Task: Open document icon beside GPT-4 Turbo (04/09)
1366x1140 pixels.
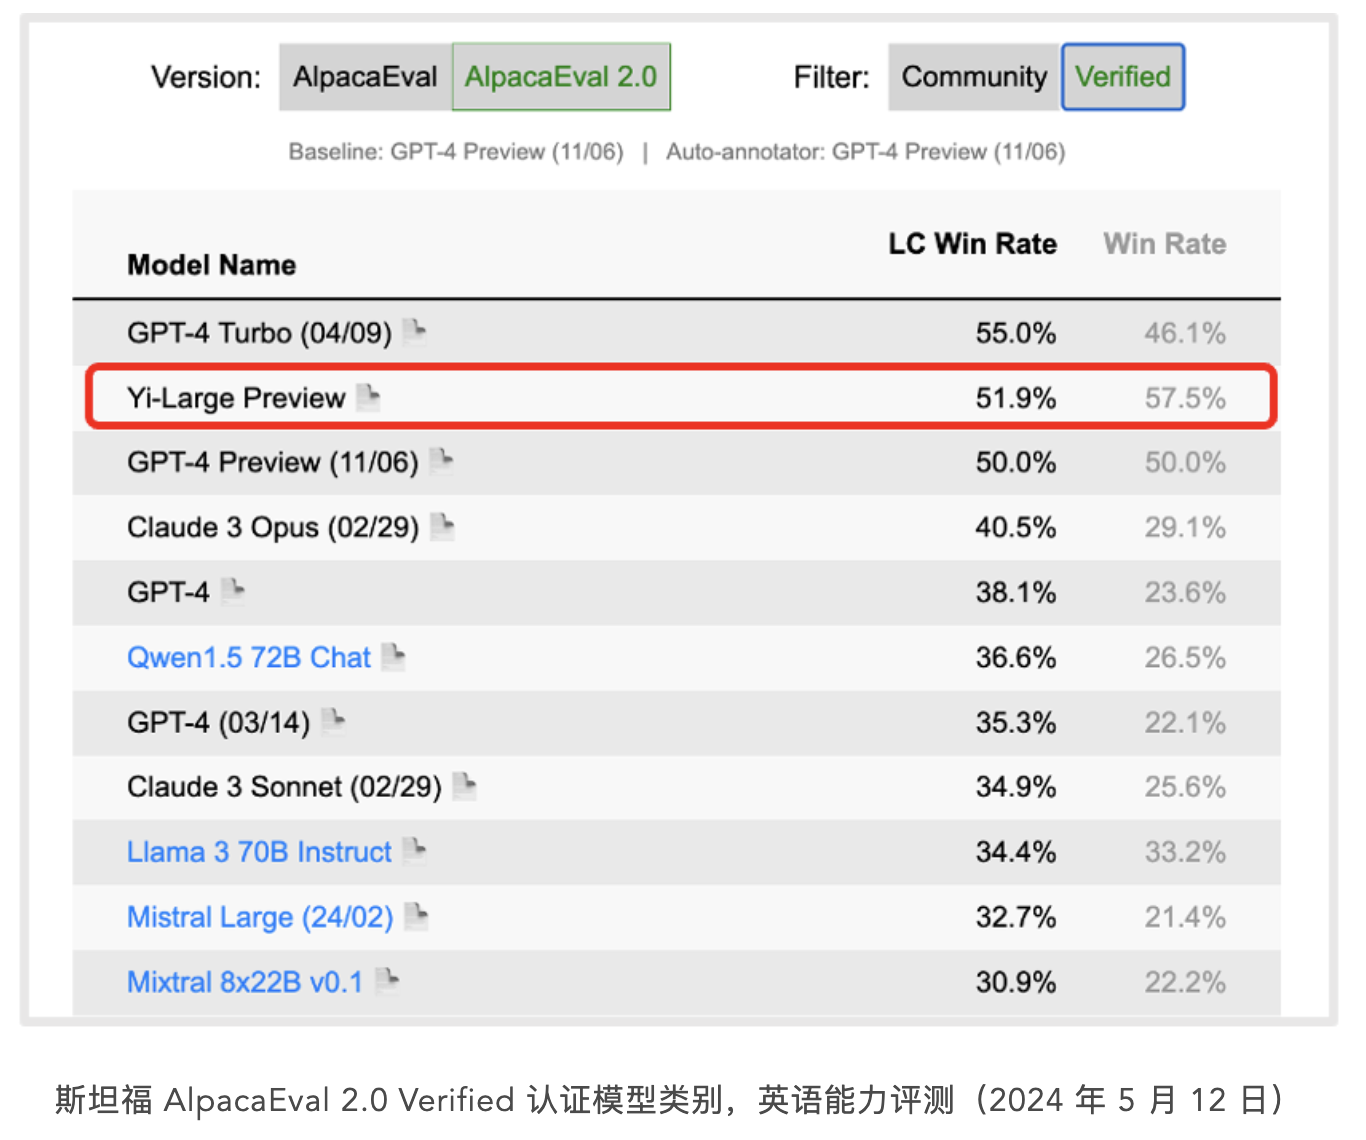Action: pyautogui.click(x=415, y=331)
